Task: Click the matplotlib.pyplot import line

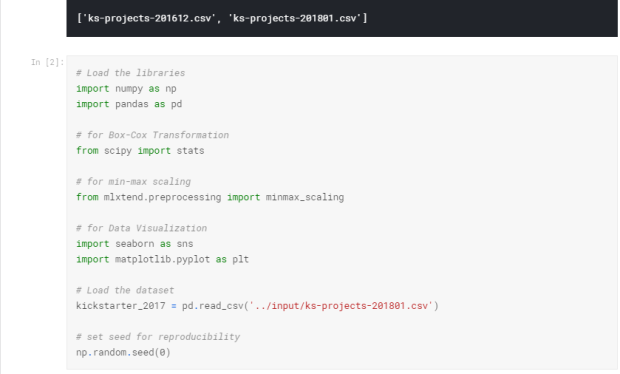Action: pos(163,259)
